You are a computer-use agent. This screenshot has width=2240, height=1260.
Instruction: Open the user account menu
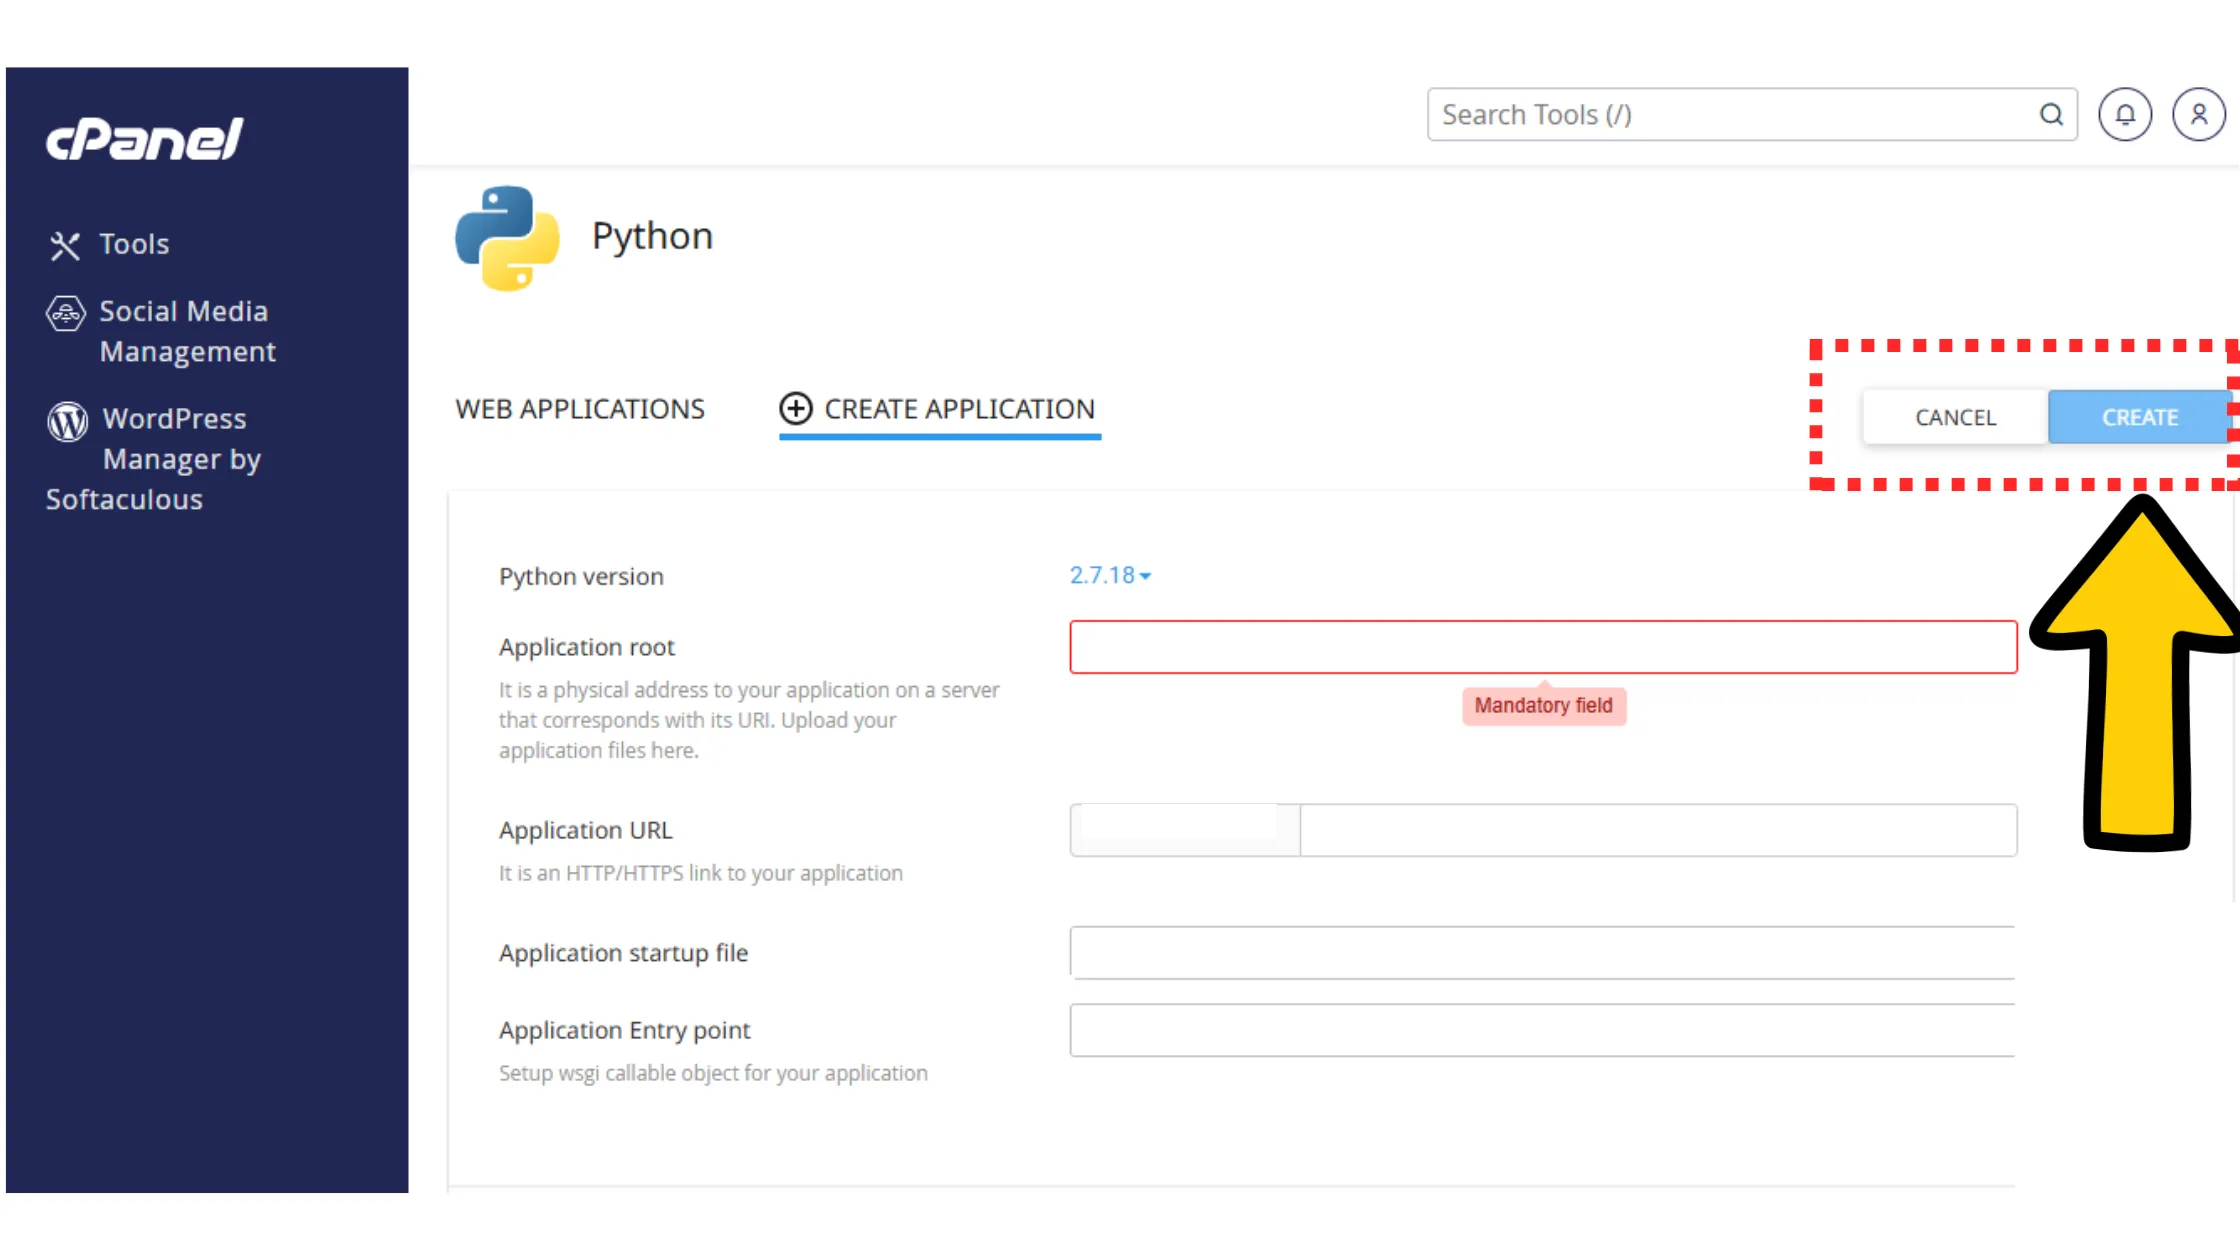coord(2199,115)
